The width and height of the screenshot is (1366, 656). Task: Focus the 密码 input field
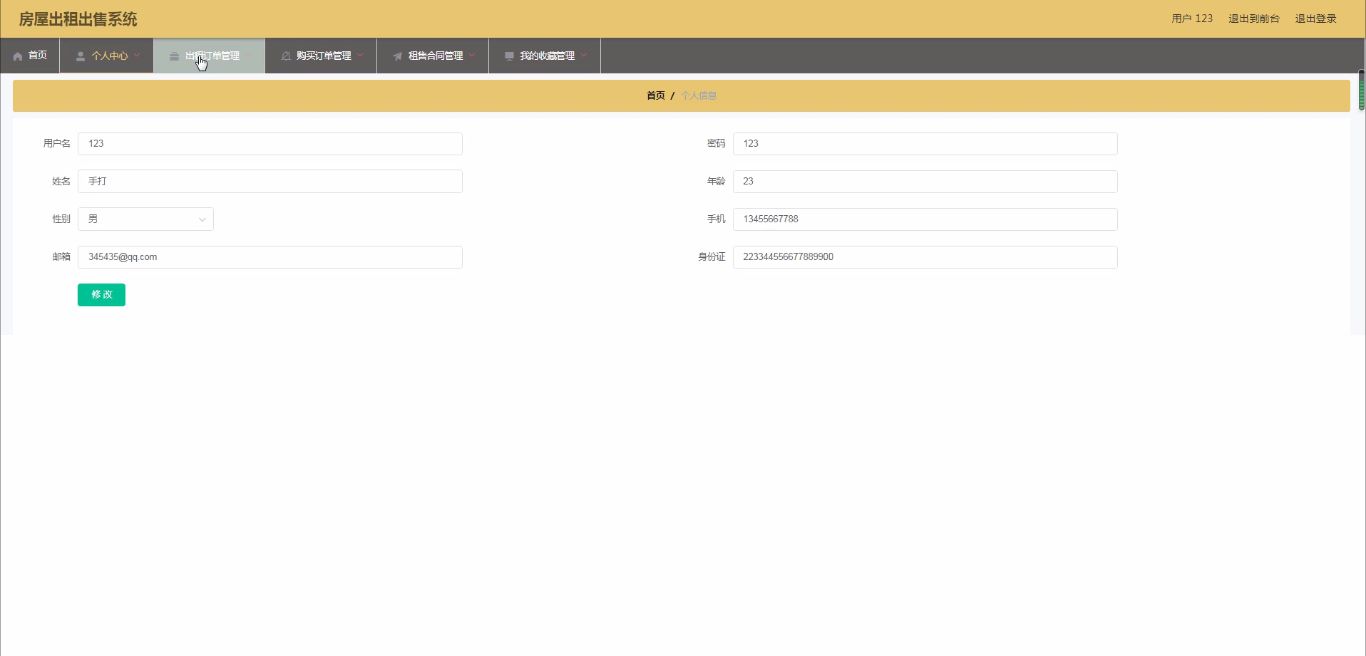point(925,144)
